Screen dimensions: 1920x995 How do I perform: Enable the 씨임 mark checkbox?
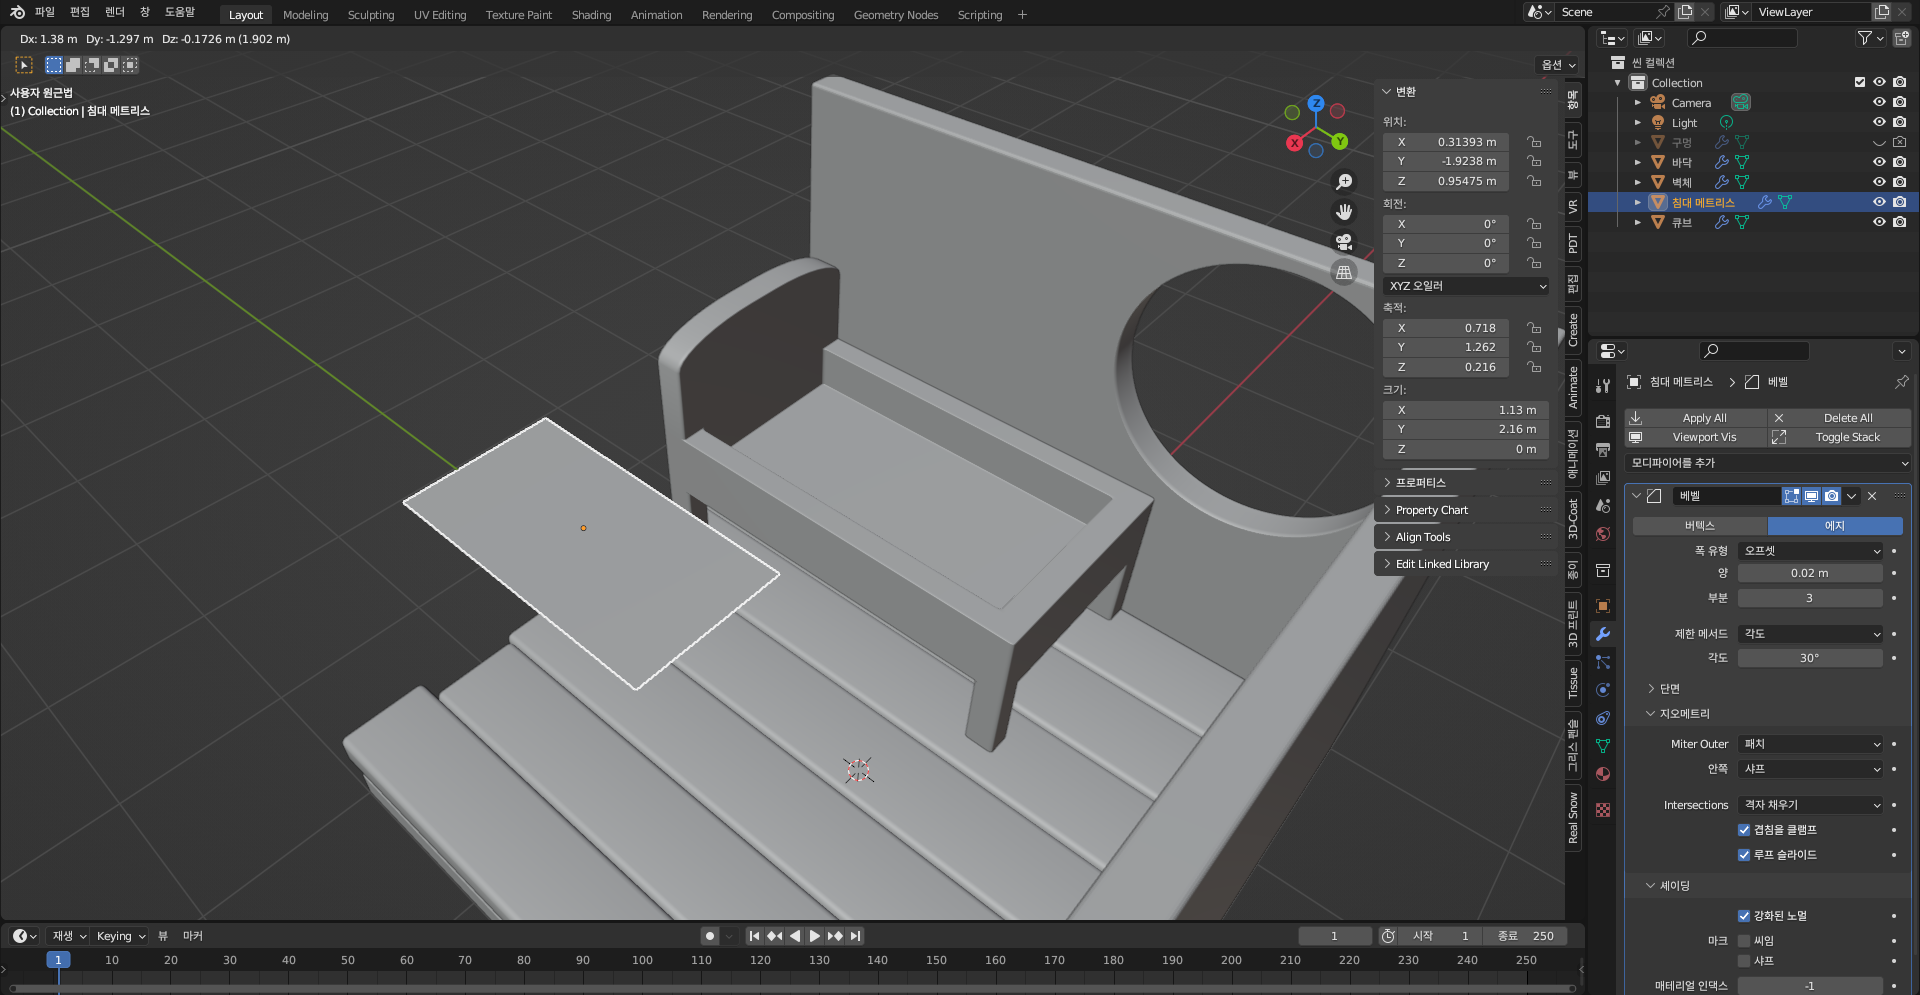1744,941
